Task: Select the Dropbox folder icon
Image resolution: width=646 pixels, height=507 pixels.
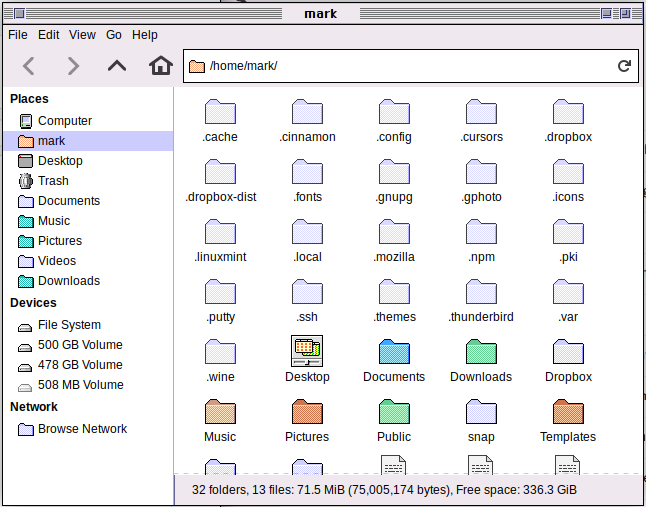Action: (x=568, y=352)
